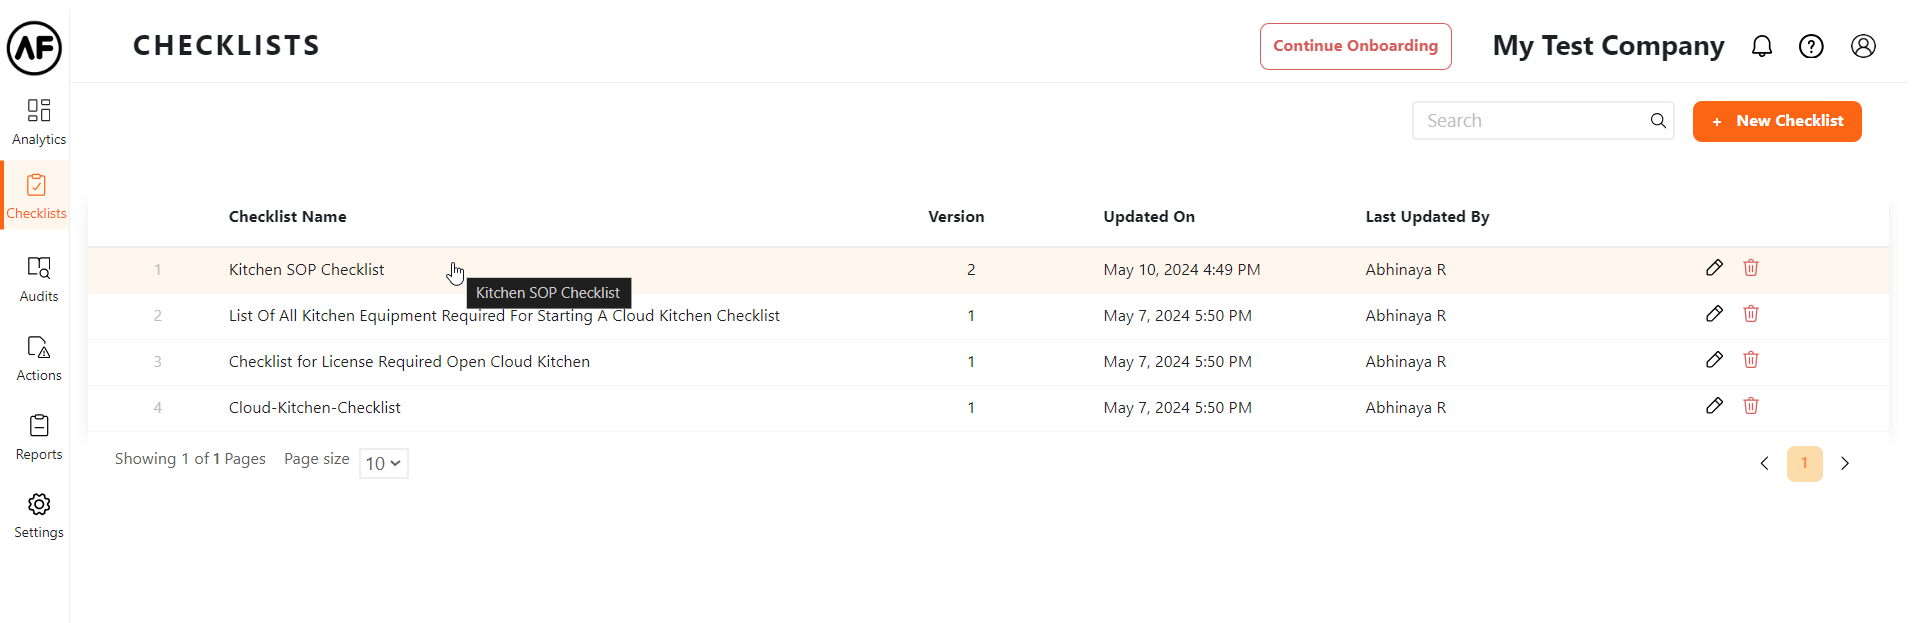Screen dimensions: 1920x623
Task: Select page 1 in pagination
Action: (x=1804, y=463)
